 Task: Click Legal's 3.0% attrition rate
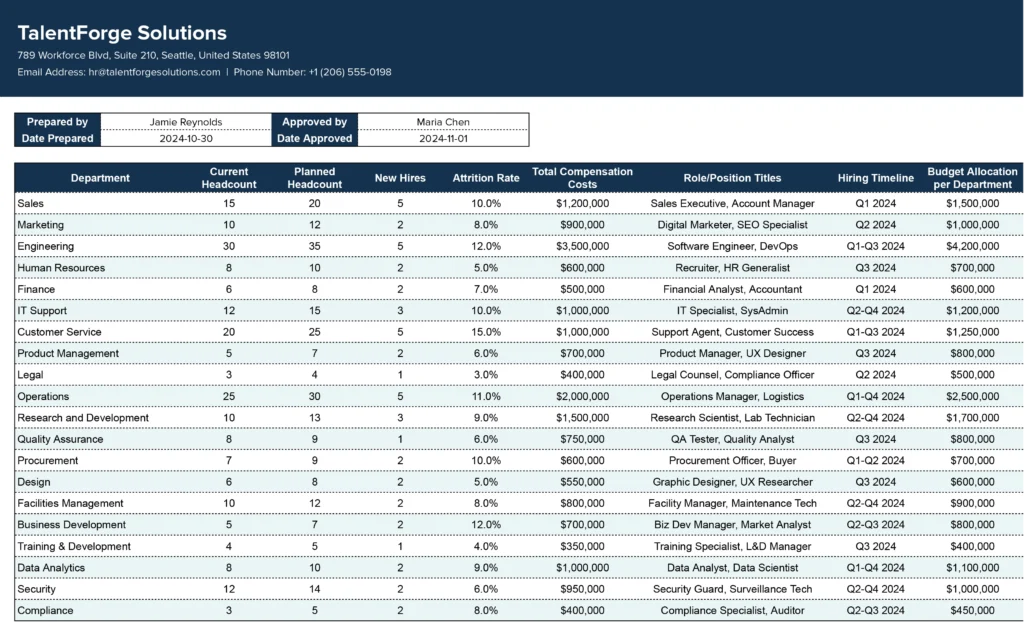click(486, 375)
